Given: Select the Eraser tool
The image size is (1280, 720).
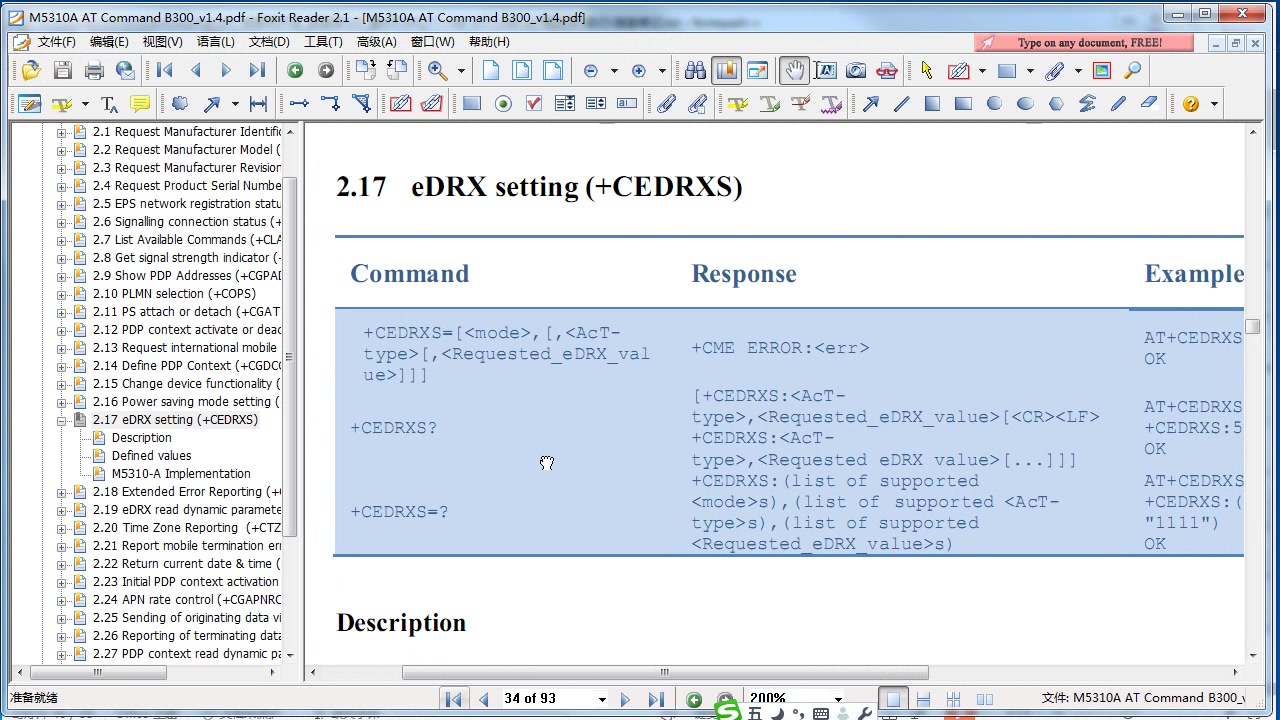Looking at the screenshot, I should pyautogui.click(x=1149, y=103).
